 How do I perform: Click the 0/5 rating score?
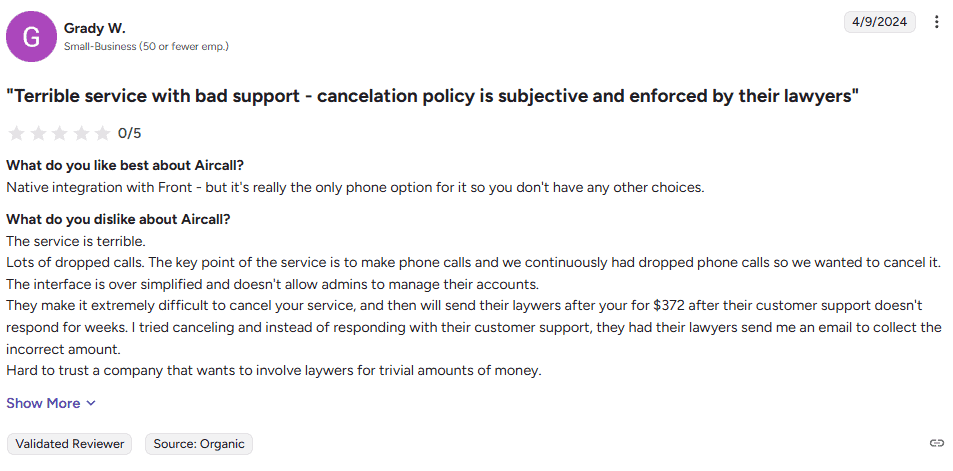pos(129,133)
